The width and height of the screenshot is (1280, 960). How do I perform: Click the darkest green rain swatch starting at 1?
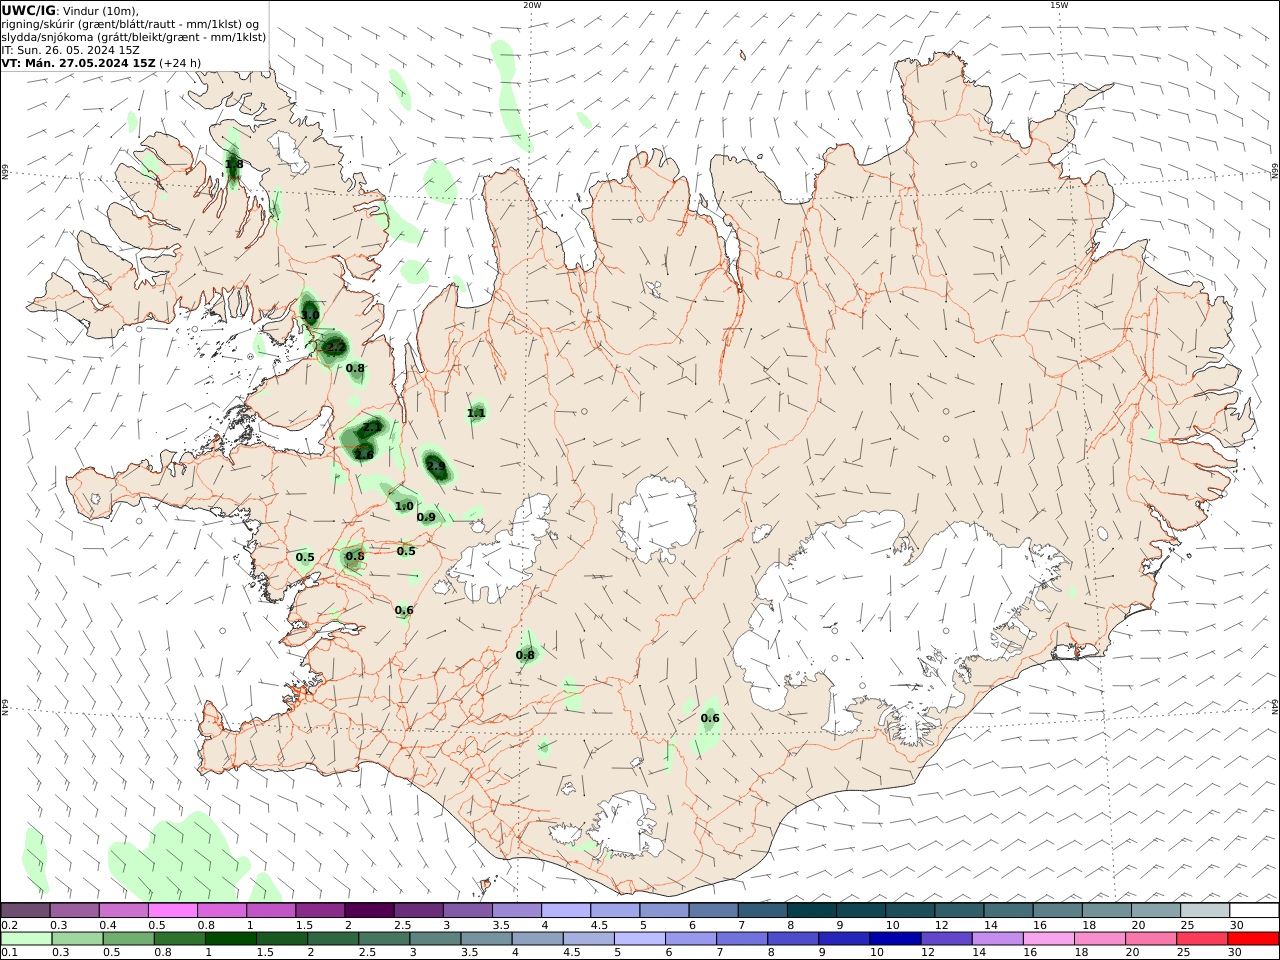(x=231, y=939)
